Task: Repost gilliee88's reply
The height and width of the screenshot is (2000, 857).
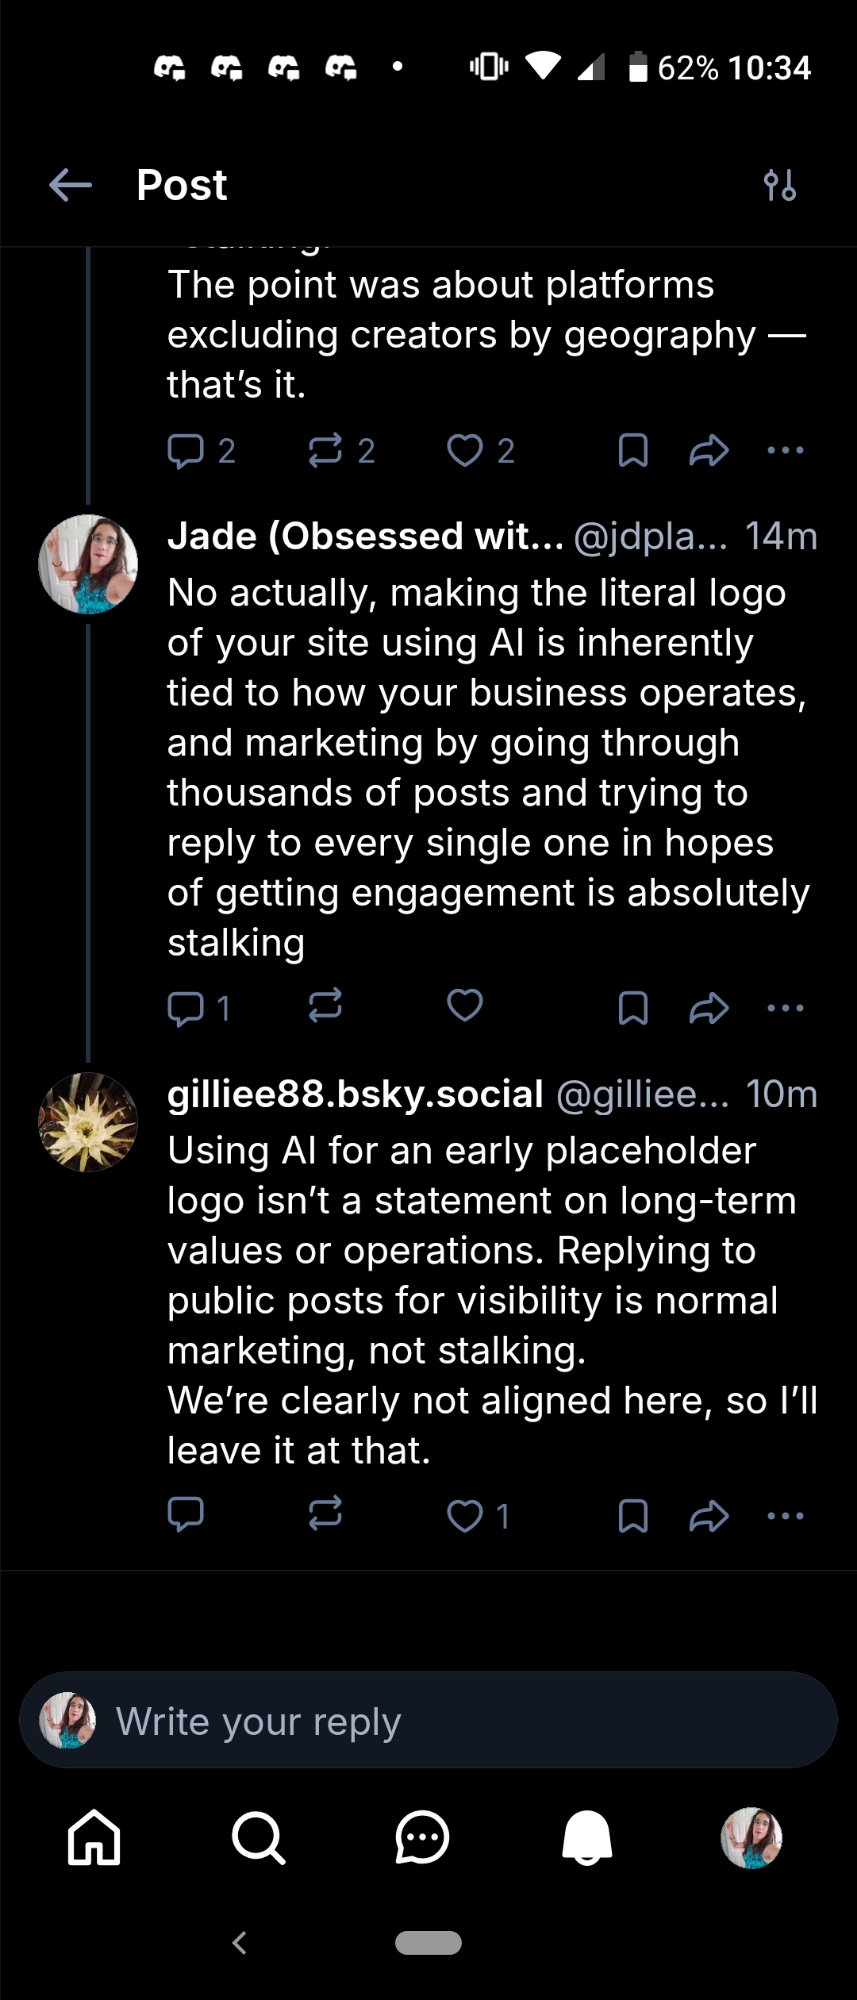Action: [325, 1513]
